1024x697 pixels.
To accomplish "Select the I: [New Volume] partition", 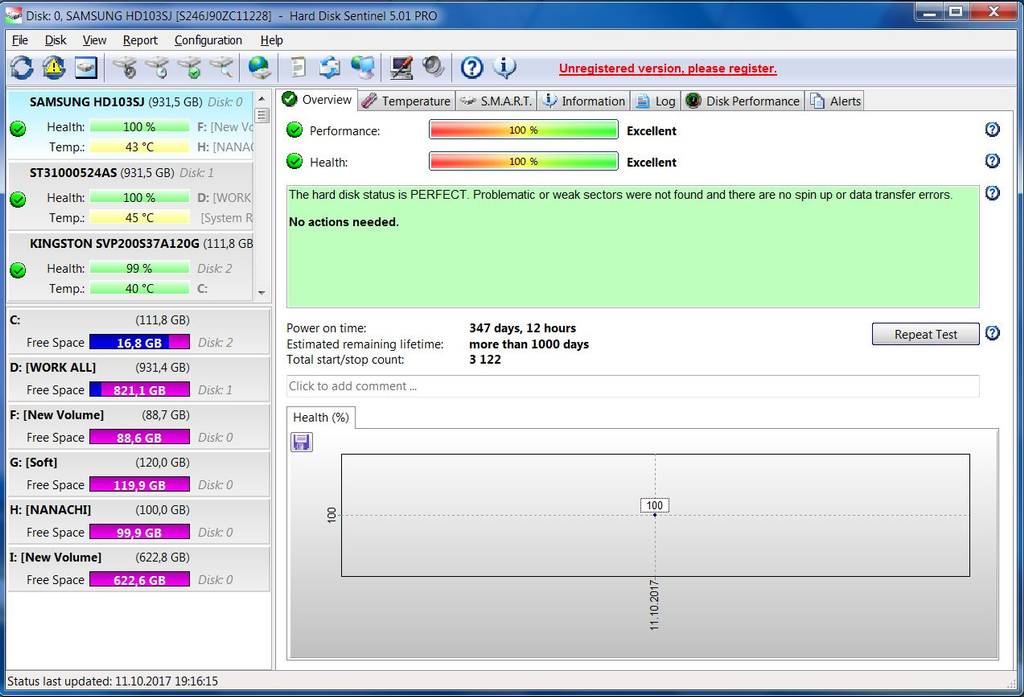I will click(138, 569).
